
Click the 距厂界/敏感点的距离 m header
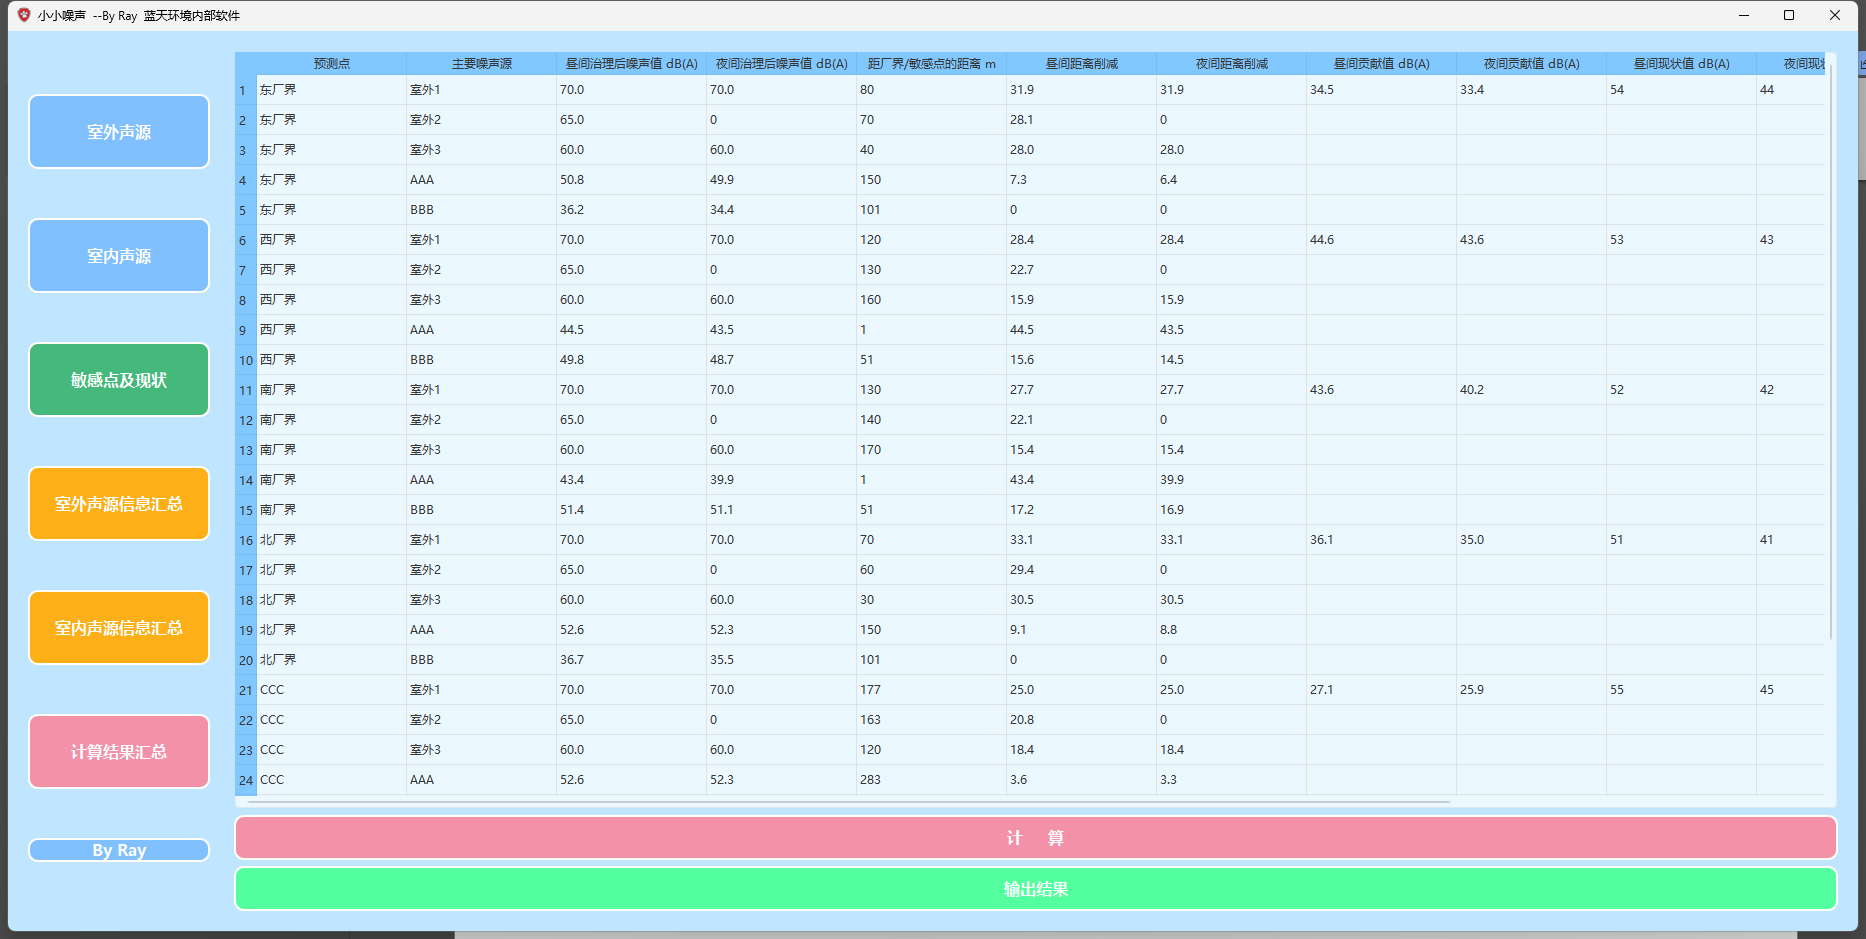pyautogui.click(x=931, y=63)
